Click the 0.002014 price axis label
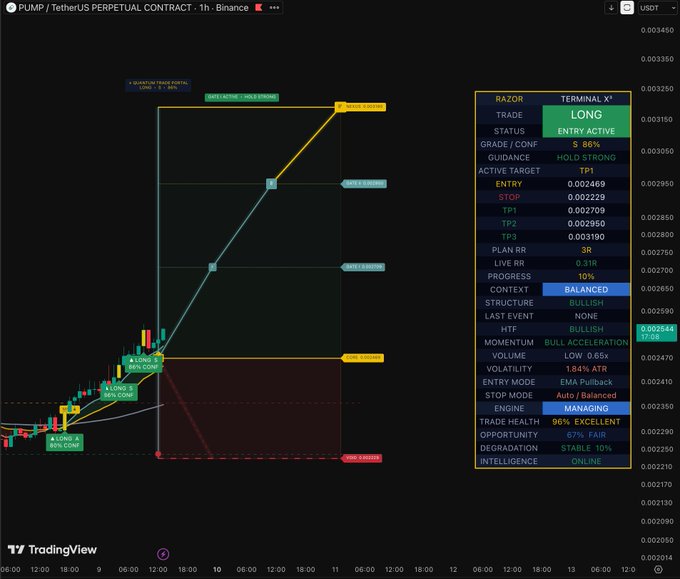Image resolution: width=680 pixels, height=579 pixels. point(657,558)
